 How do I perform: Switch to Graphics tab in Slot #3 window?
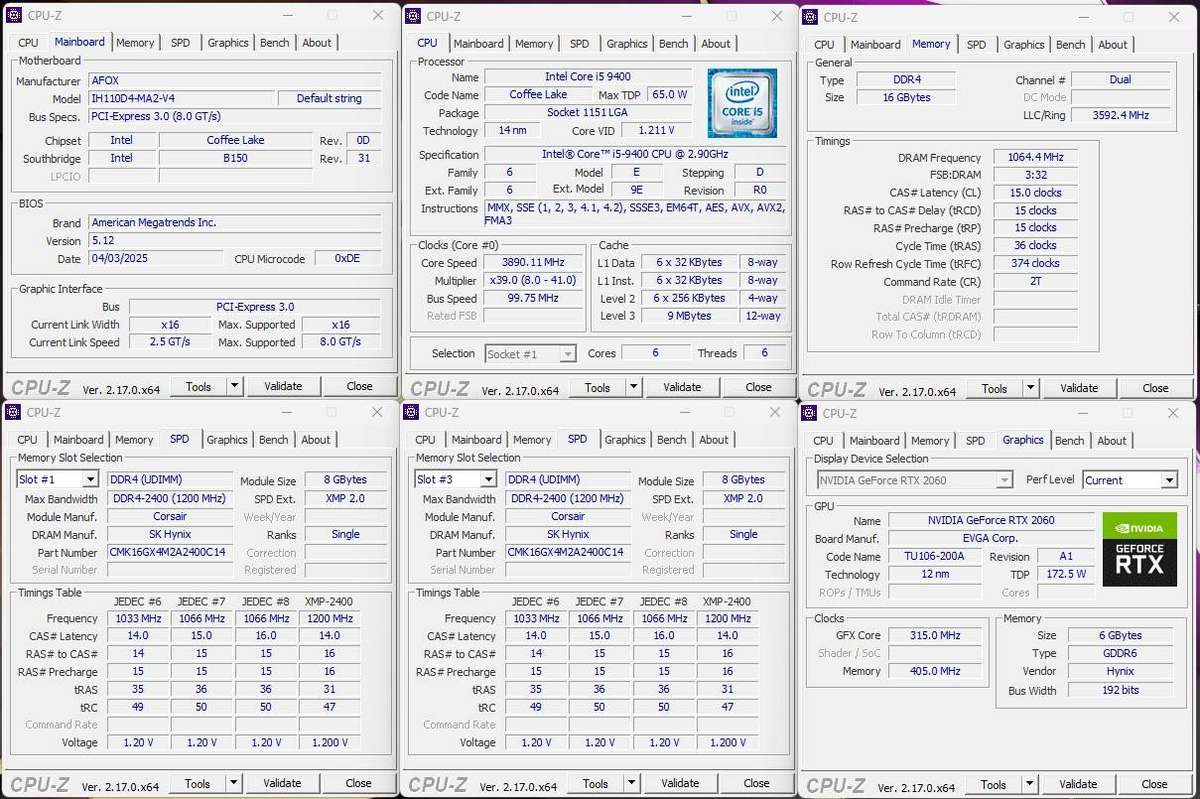click(x=625, y=440)
